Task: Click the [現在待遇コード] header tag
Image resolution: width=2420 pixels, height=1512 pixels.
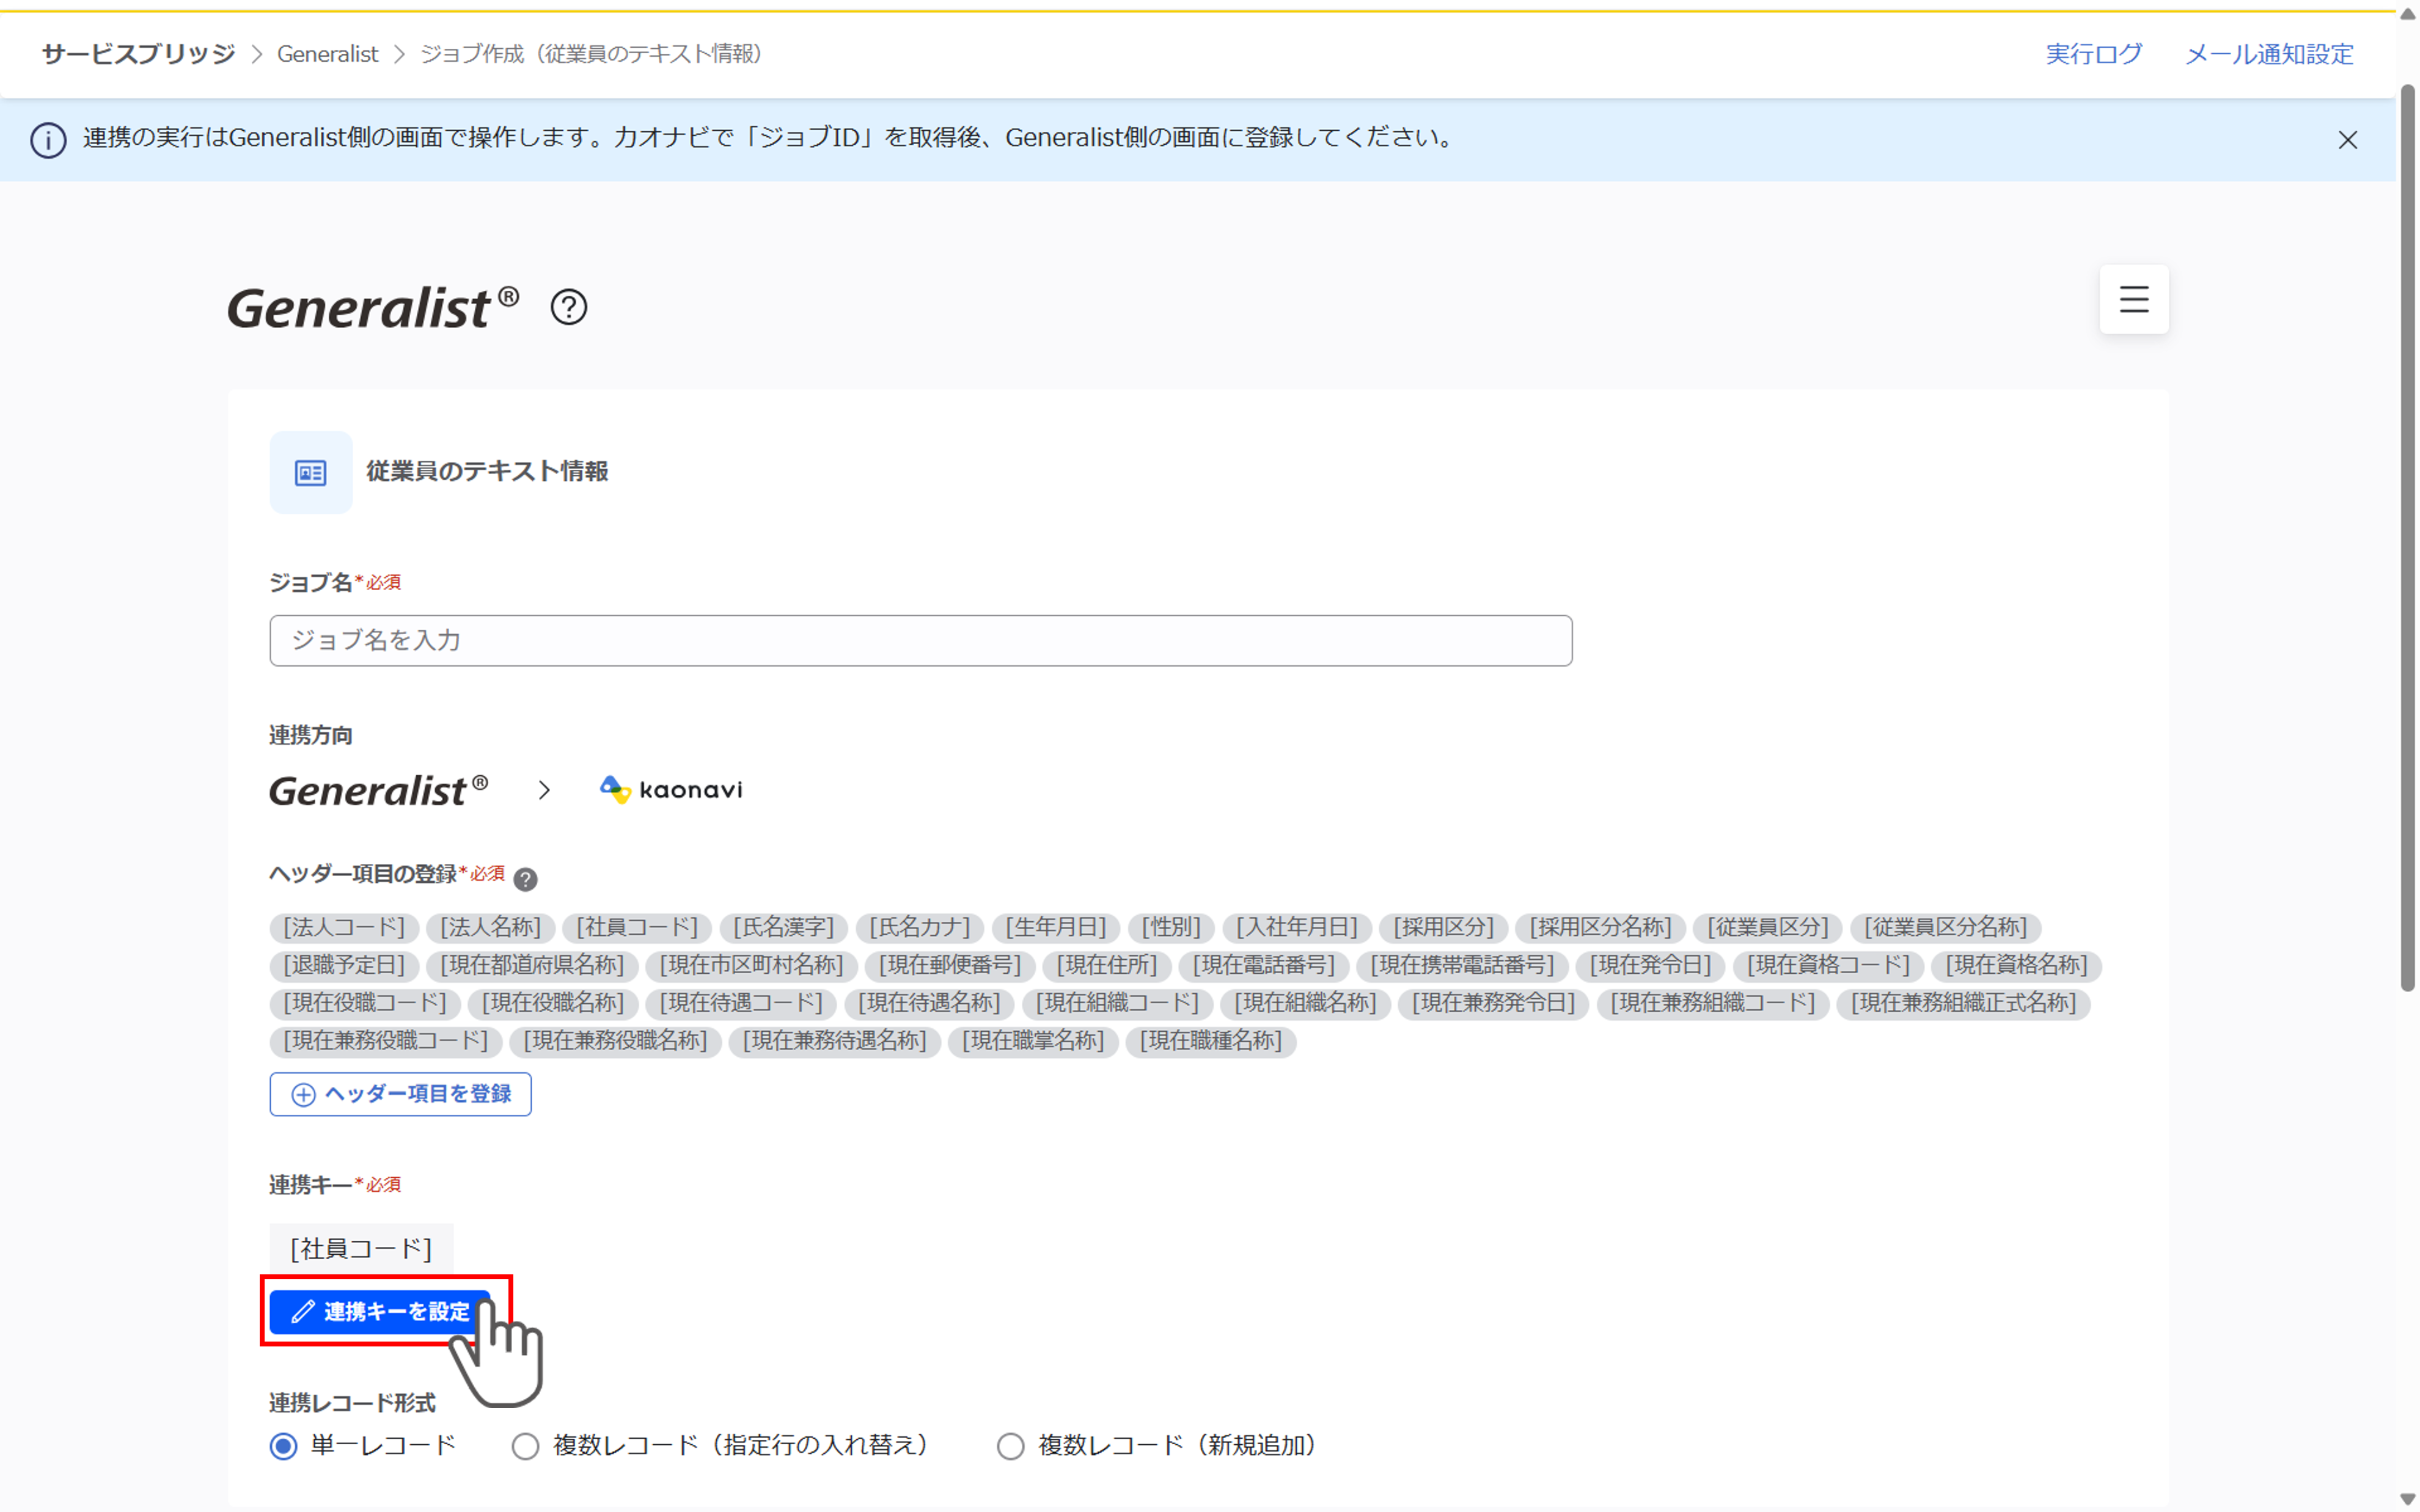Action: [x=741, y=1004]
